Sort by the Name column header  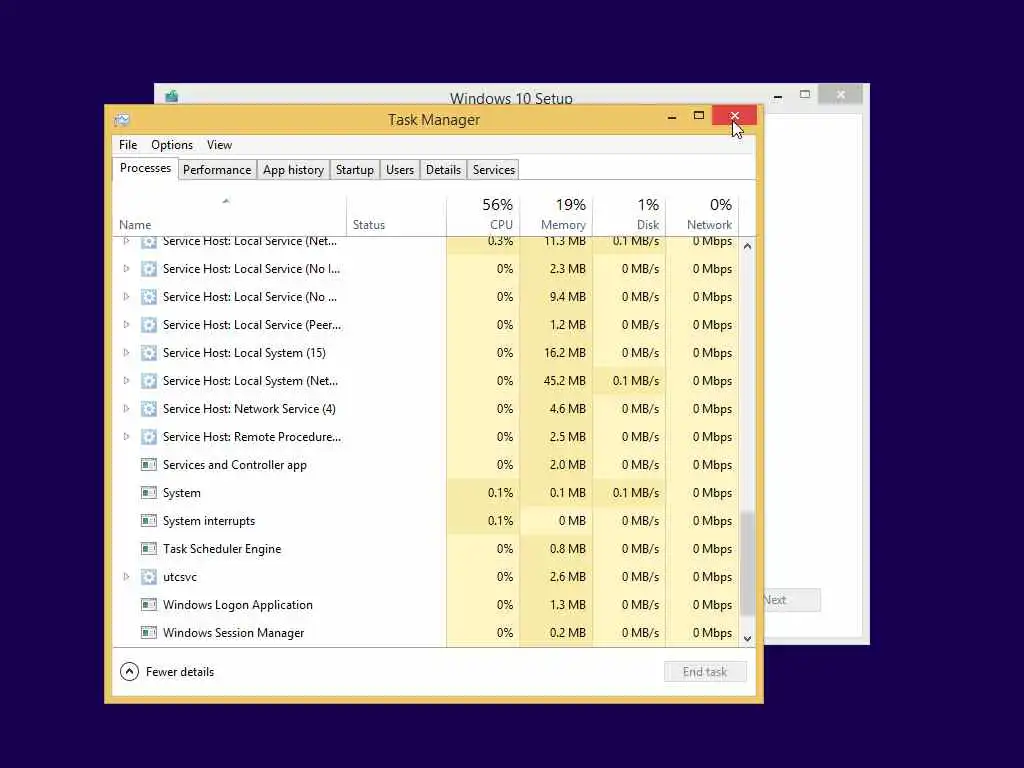click(229, 214)
